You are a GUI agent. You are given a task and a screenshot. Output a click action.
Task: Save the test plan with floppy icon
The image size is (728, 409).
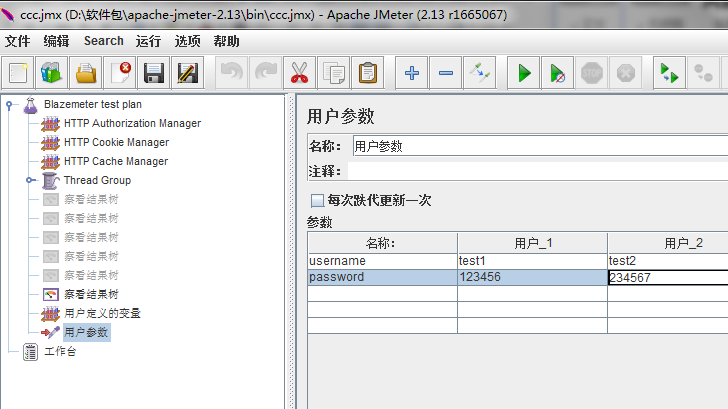(154, 73)
